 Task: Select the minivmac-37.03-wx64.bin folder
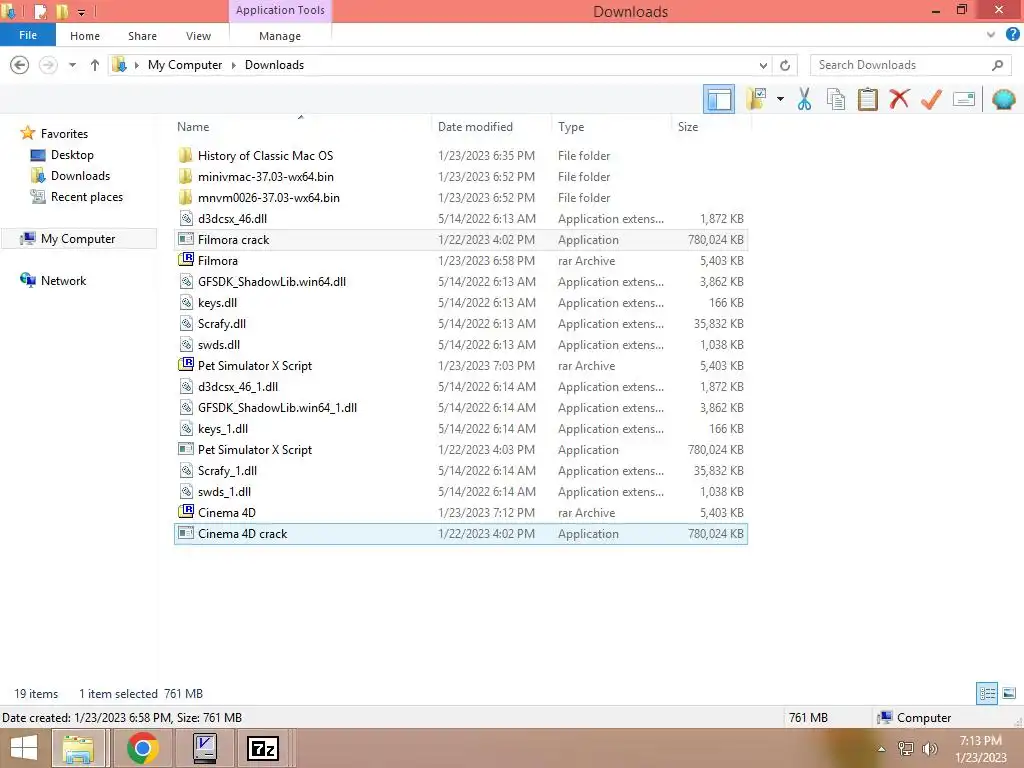click(460, 176)
